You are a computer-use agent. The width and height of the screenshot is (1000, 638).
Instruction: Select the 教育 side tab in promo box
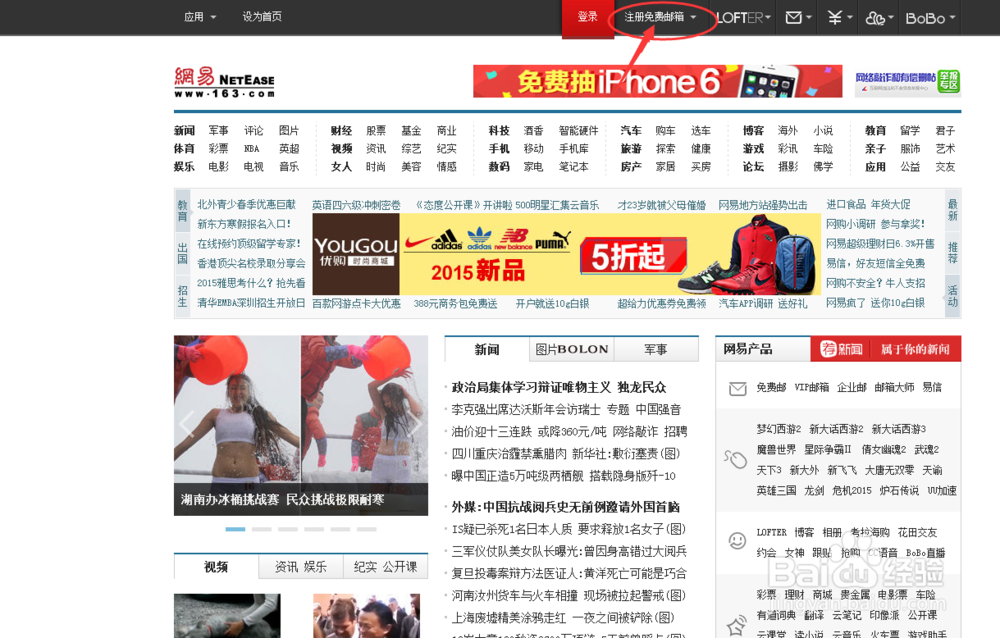(182, 211)
